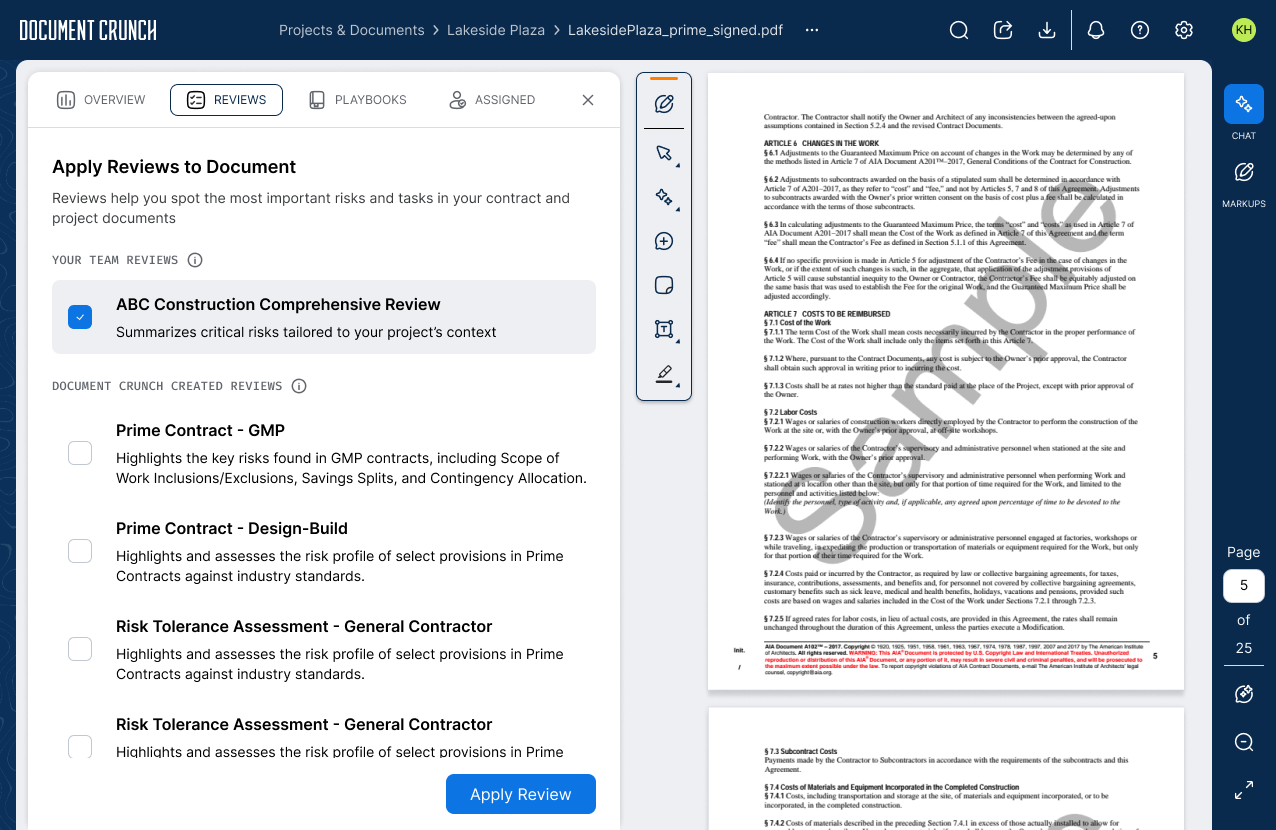Viewport: 1276px width, 830px height.
Task: Click the expand fullscreen arrows icon
Action: tap(1244, 790)
